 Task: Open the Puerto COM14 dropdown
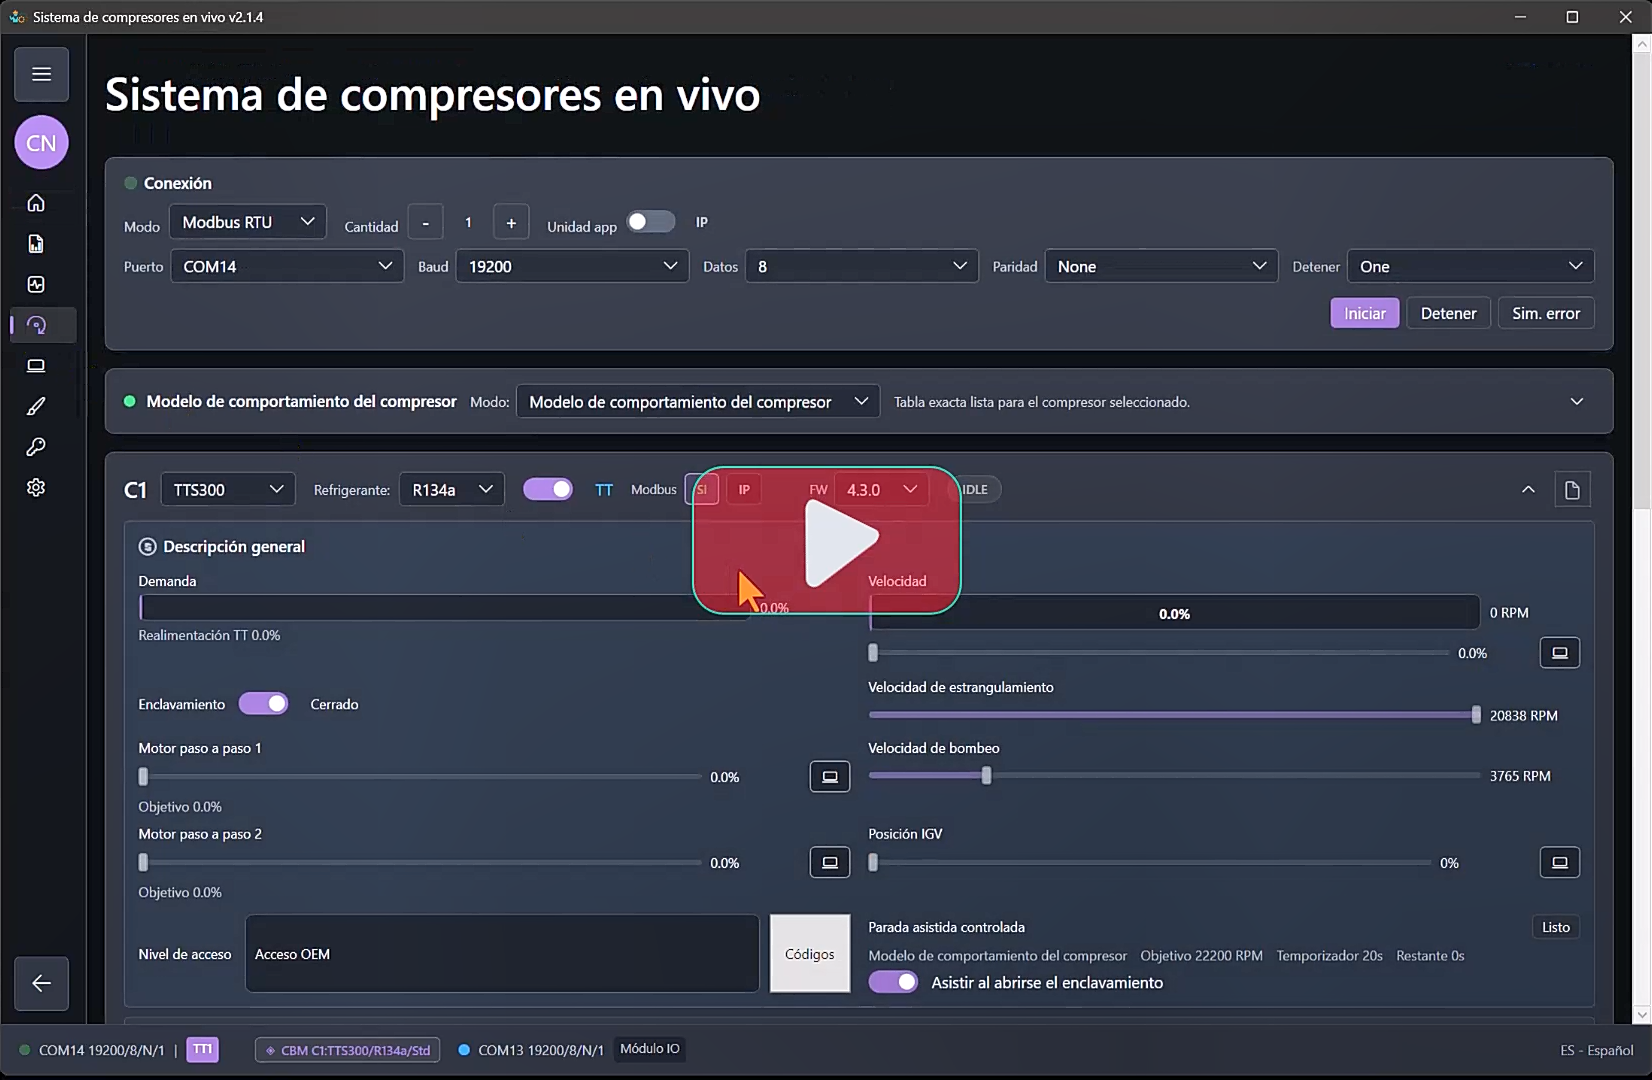click(287, 266)
